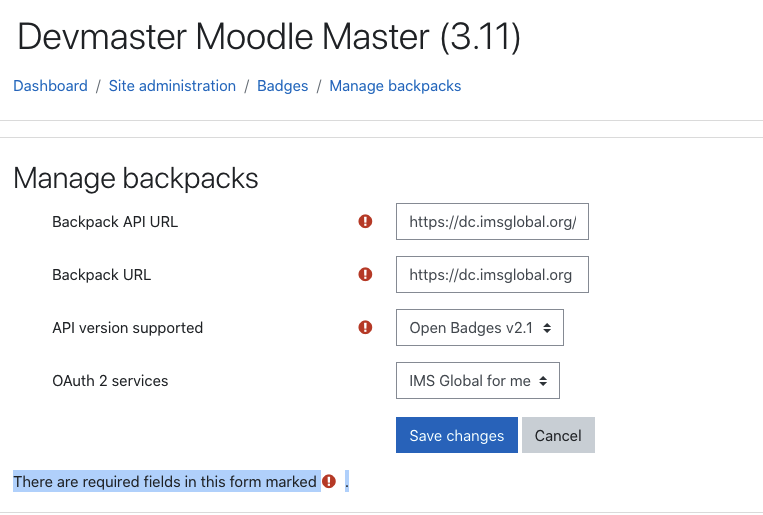Click the Backpack URL label text

[x=102, y=275]
